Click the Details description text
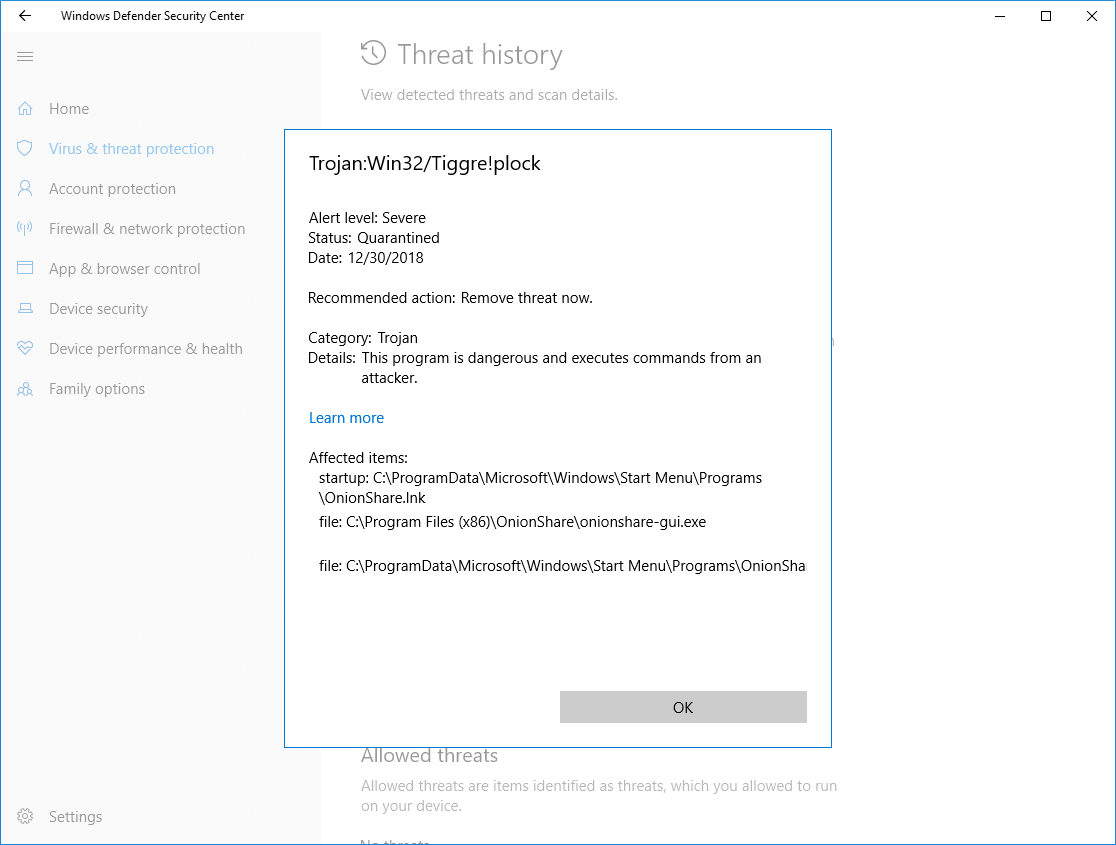 tap(562, 367)
